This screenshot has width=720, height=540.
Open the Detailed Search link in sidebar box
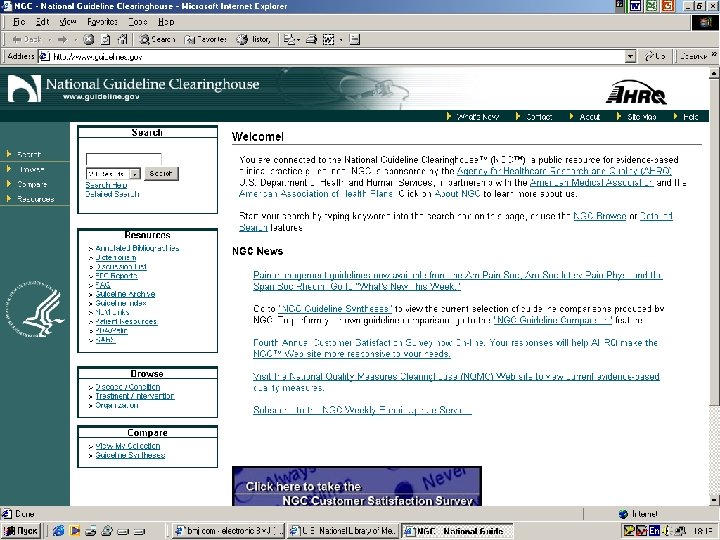[112, 194]
